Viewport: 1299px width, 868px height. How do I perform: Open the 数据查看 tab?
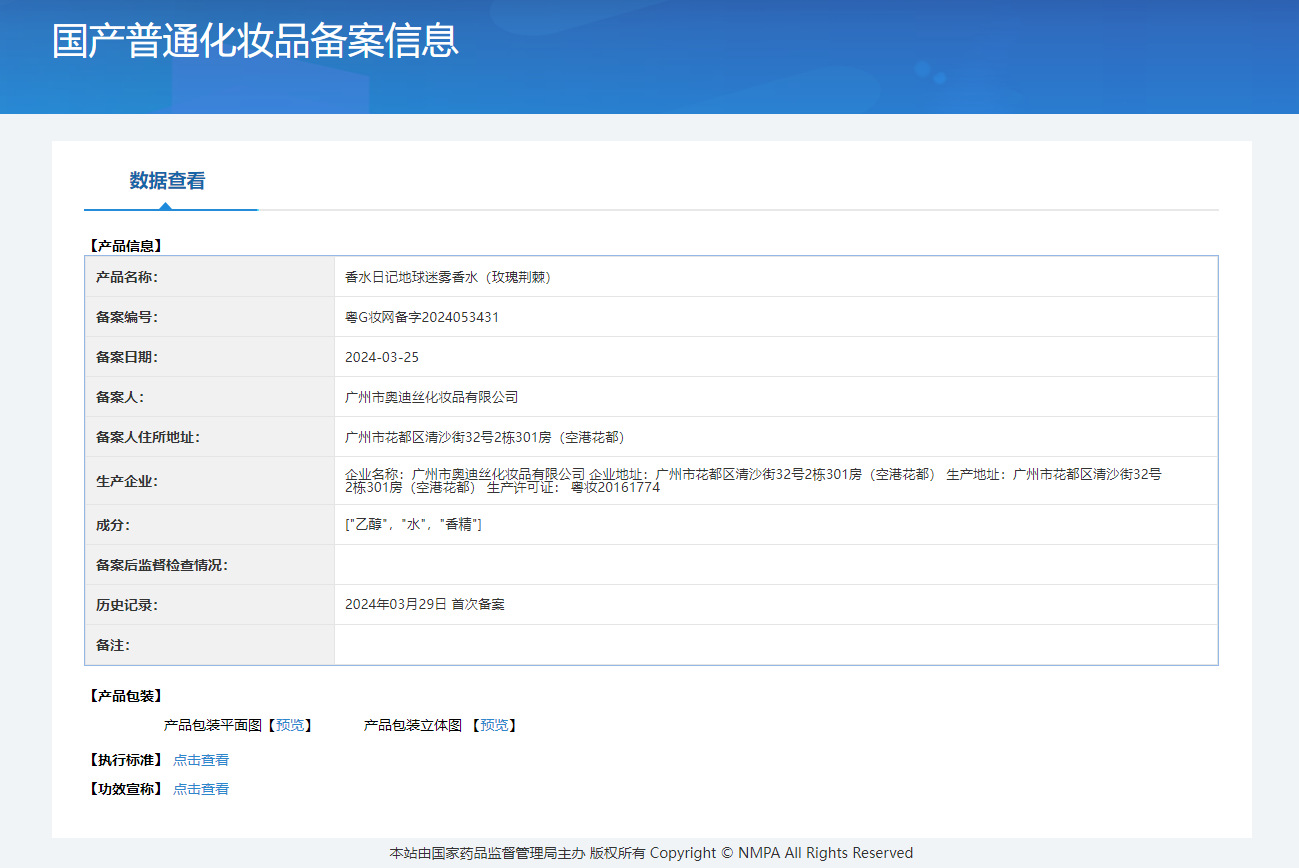click(x=167, y=181)
